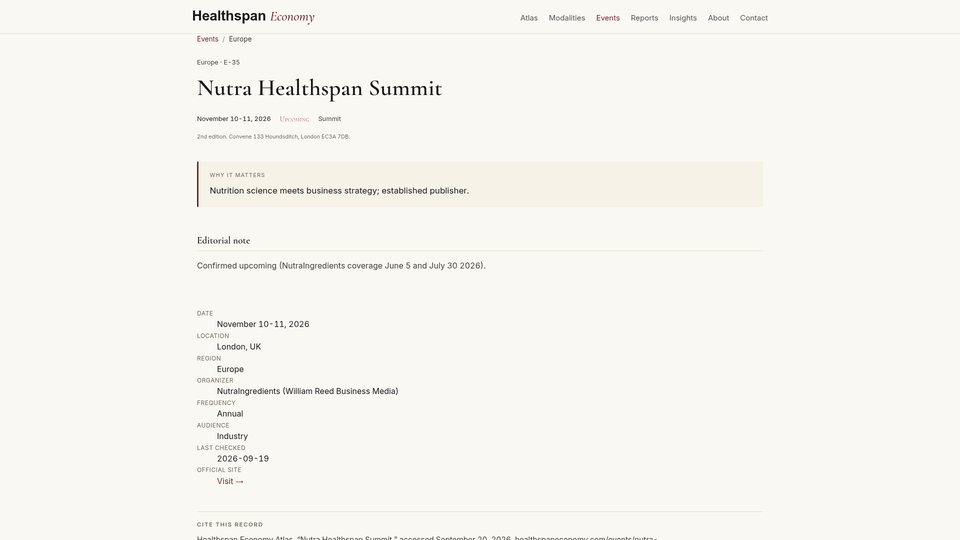
Task: Click the Date field value November 10–11, 2026
Action: click(x=263, y=324)
